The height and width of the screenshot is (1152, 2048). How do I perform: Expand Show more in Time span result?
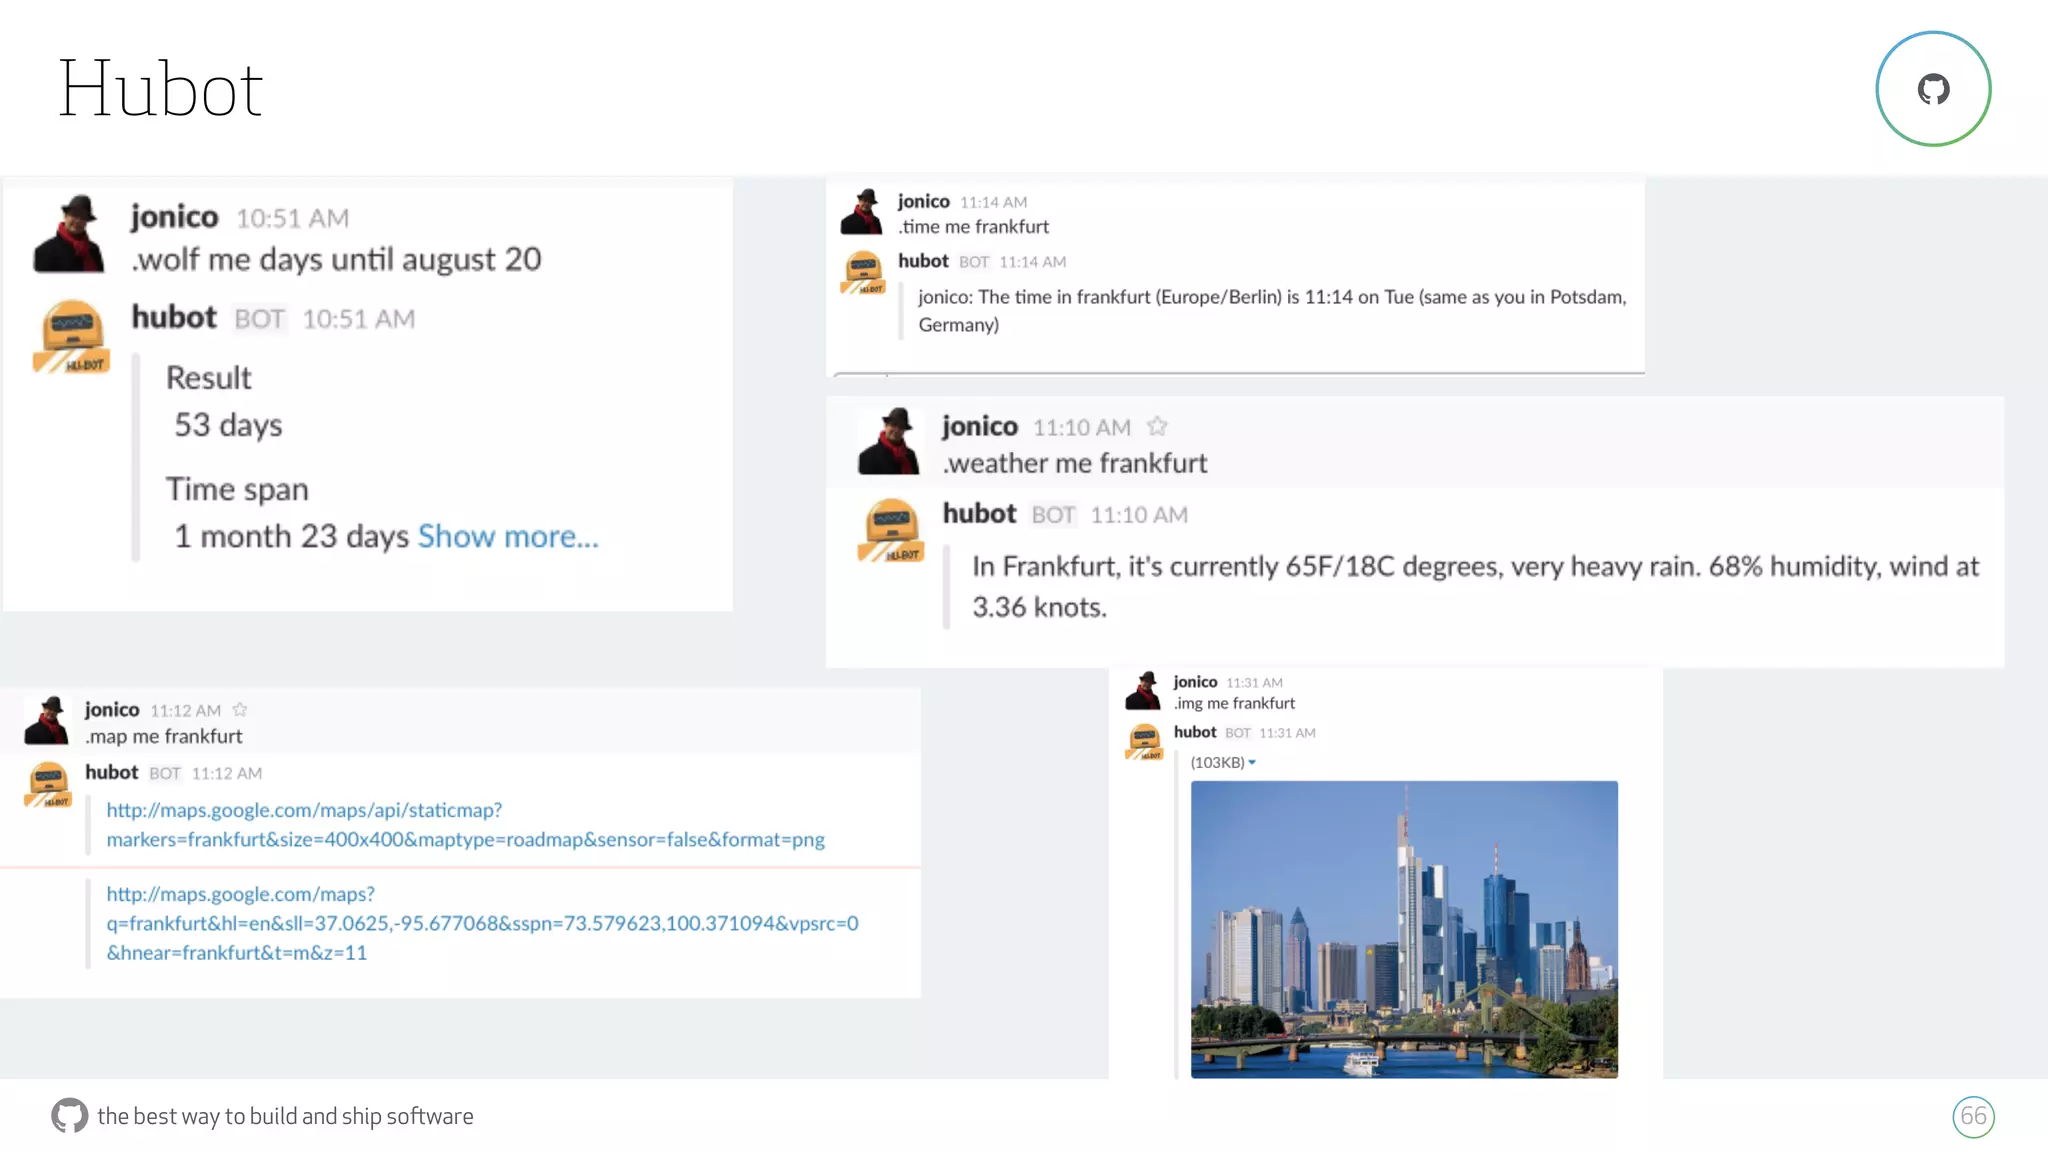[508, 537]
